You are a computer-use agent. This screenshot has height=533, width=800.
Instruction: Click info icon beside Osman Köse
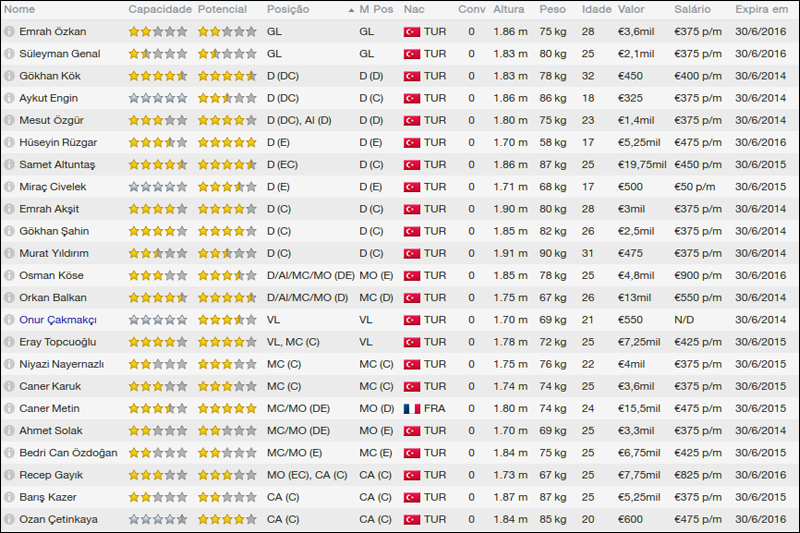pyautogui.click(x=9, y=276)
